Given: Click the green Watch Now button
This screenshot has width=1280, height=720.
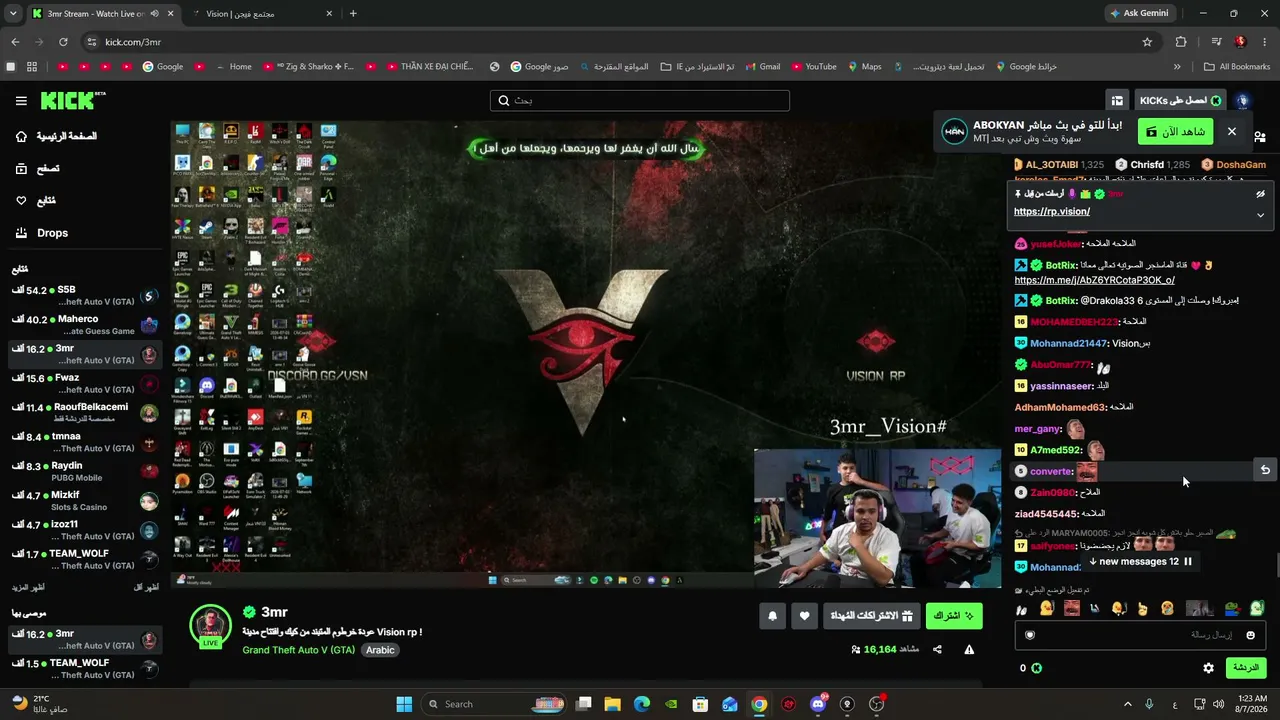Looking at the screenshot, I should [x=1175, y=132].
